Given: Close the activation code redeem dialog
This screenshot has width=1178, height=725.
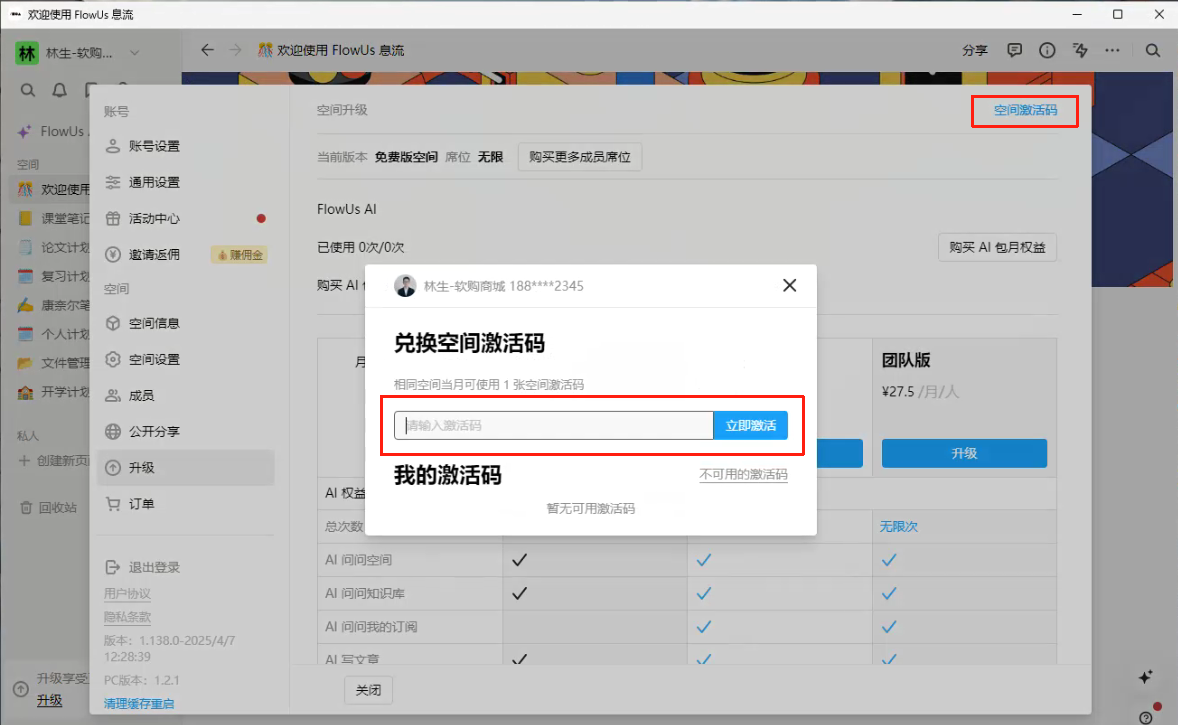Looking at the screenshot, I should [x=789, y=285].
